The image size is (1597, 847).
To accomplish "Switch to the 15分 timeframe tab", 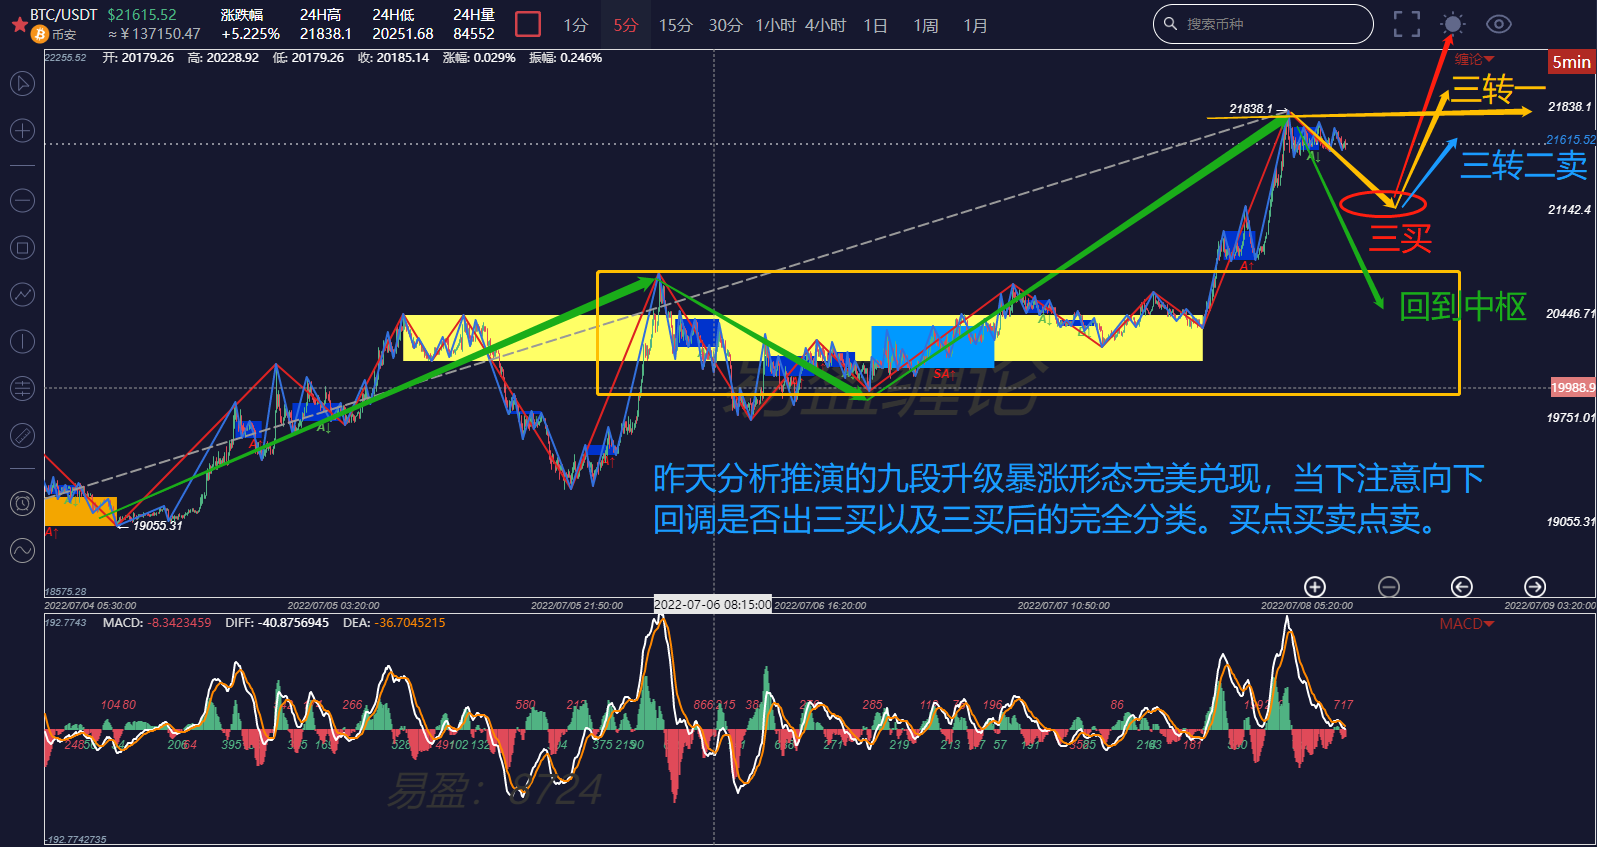I will coord(675,25).
